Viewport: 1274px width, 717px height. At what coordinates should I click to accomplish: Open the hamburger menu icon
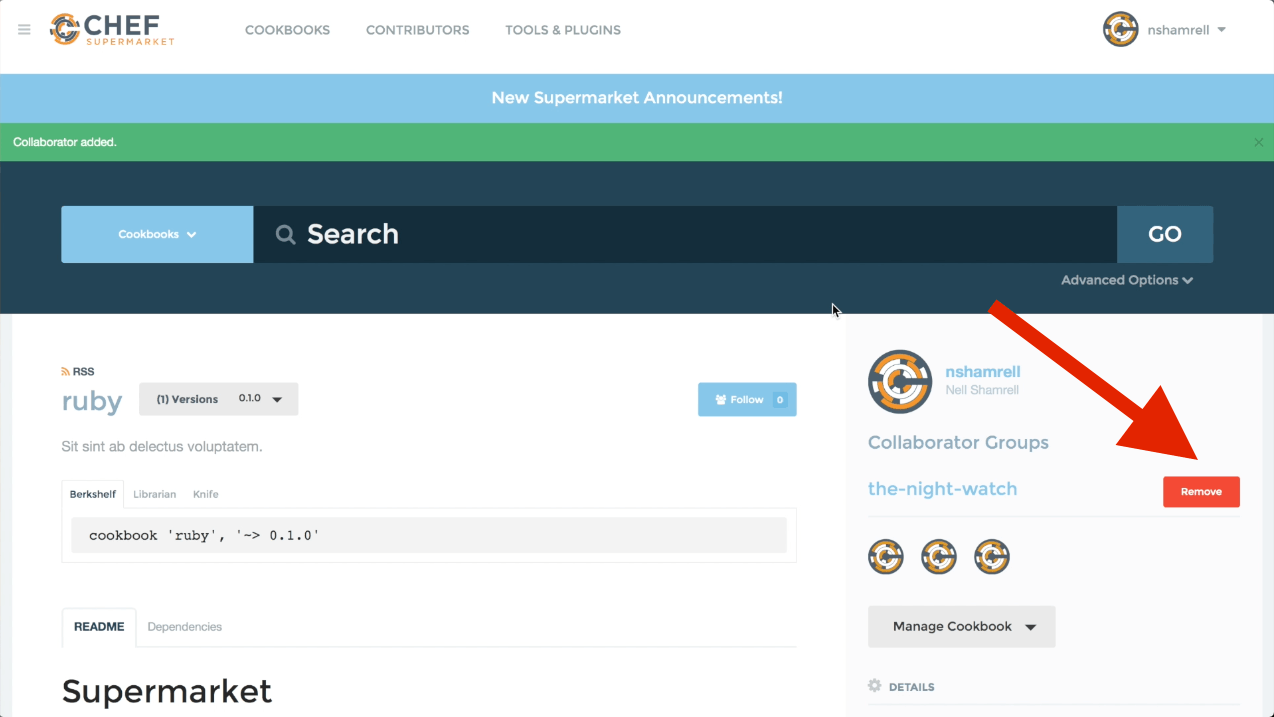coord(24,30)
